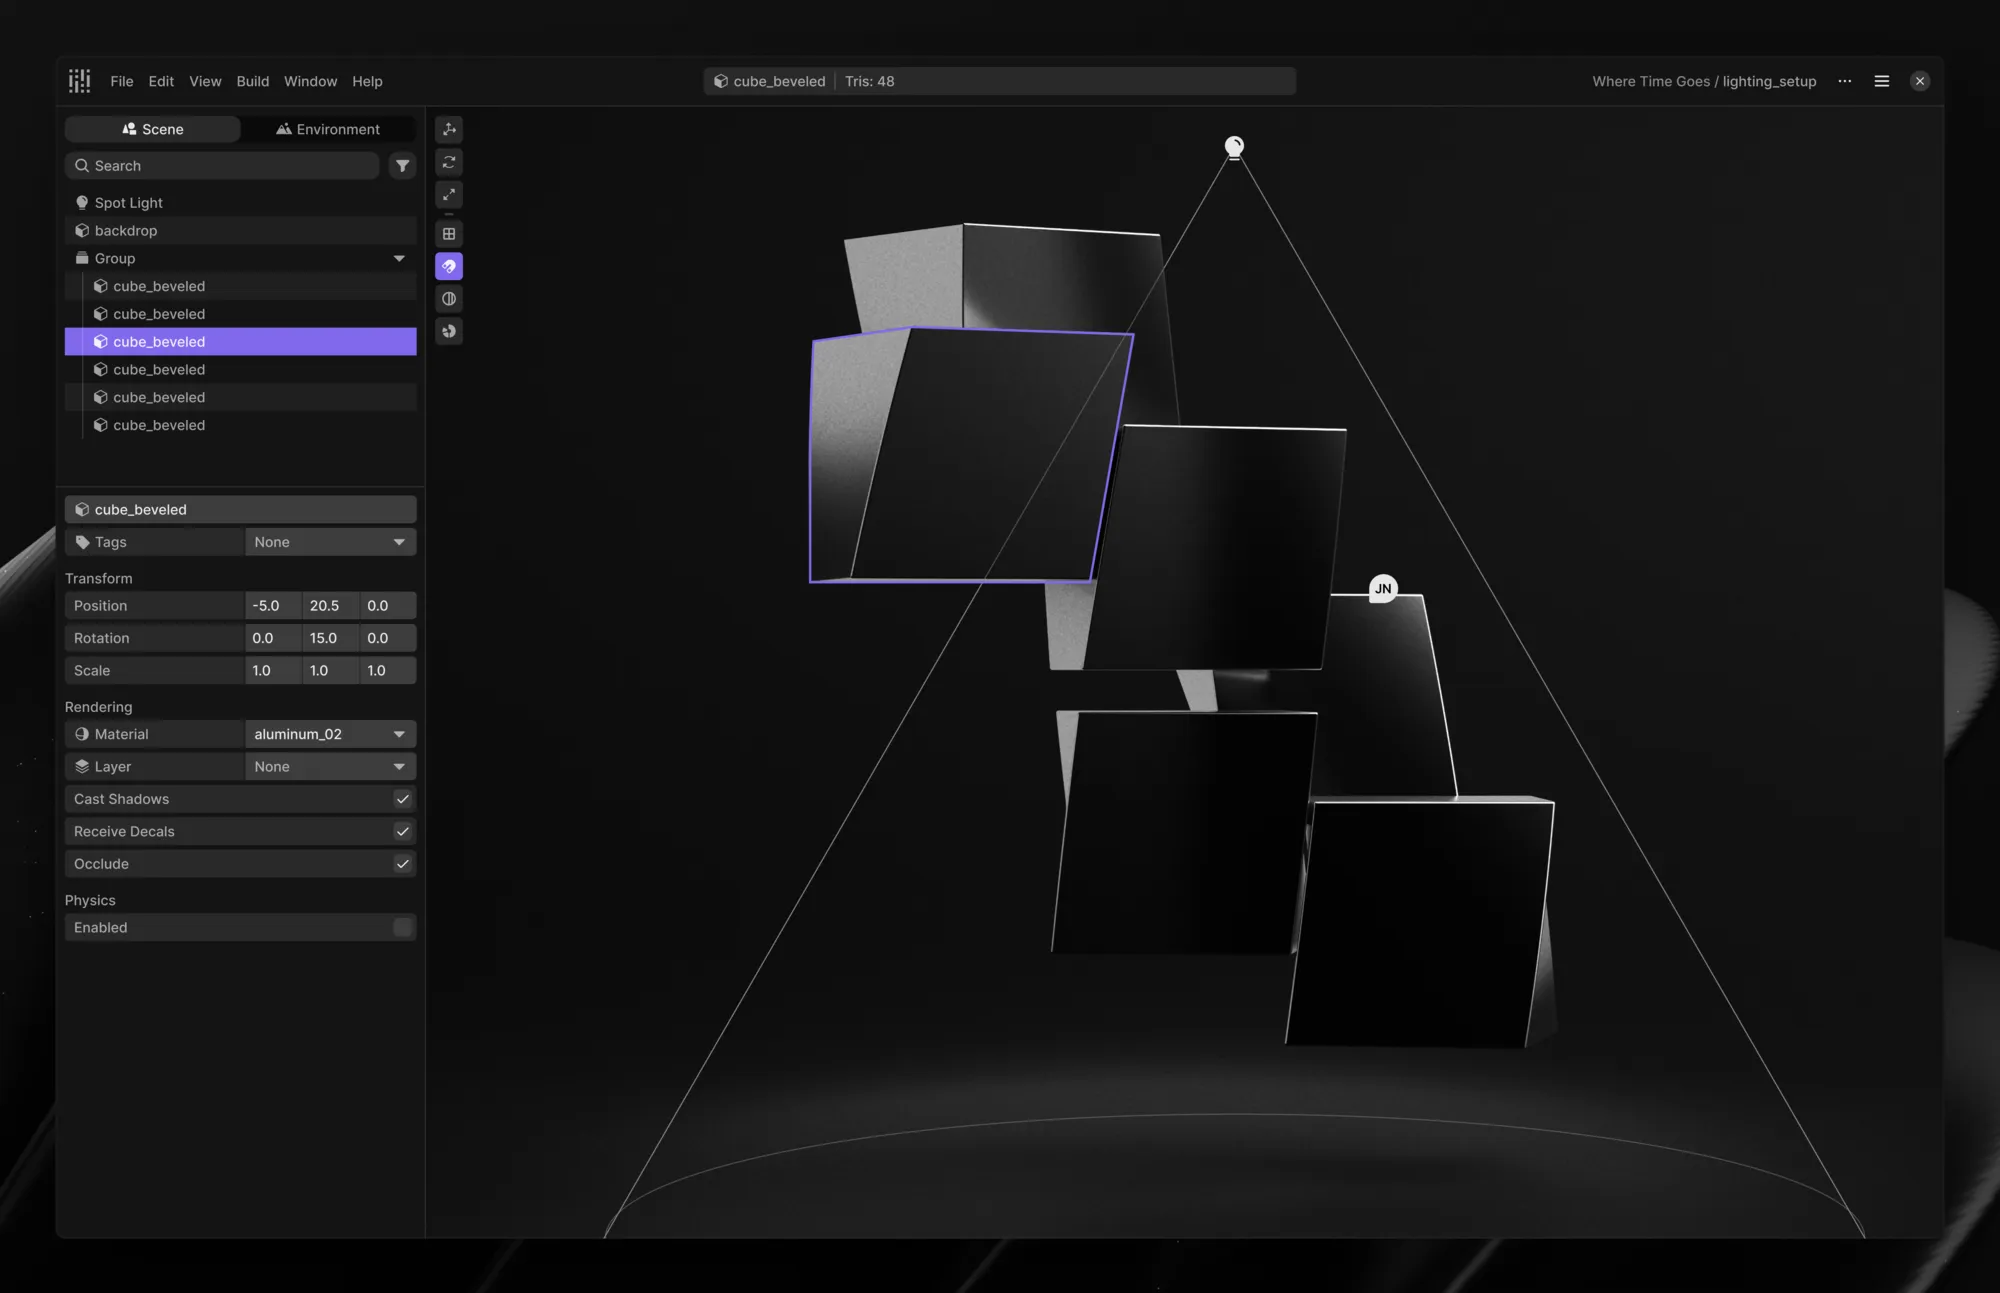Collapse the Group tree item arrow
2000x1293 pixels.
(399, 258)
